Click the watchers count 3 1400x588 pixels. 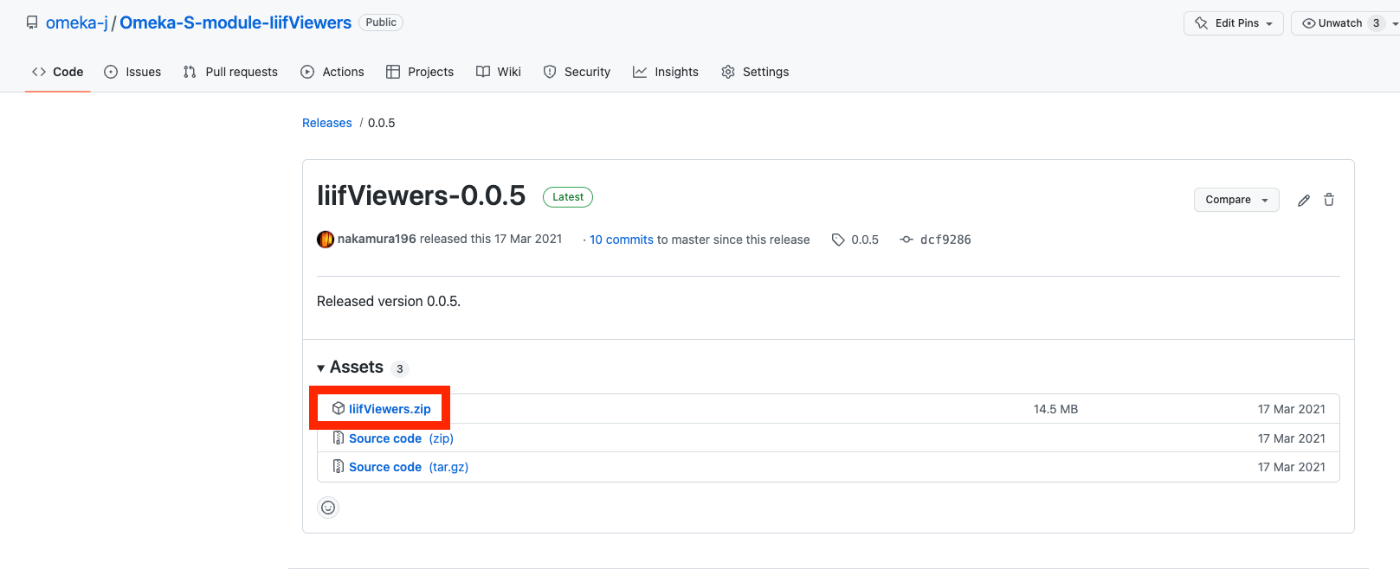coord(1376,23)
